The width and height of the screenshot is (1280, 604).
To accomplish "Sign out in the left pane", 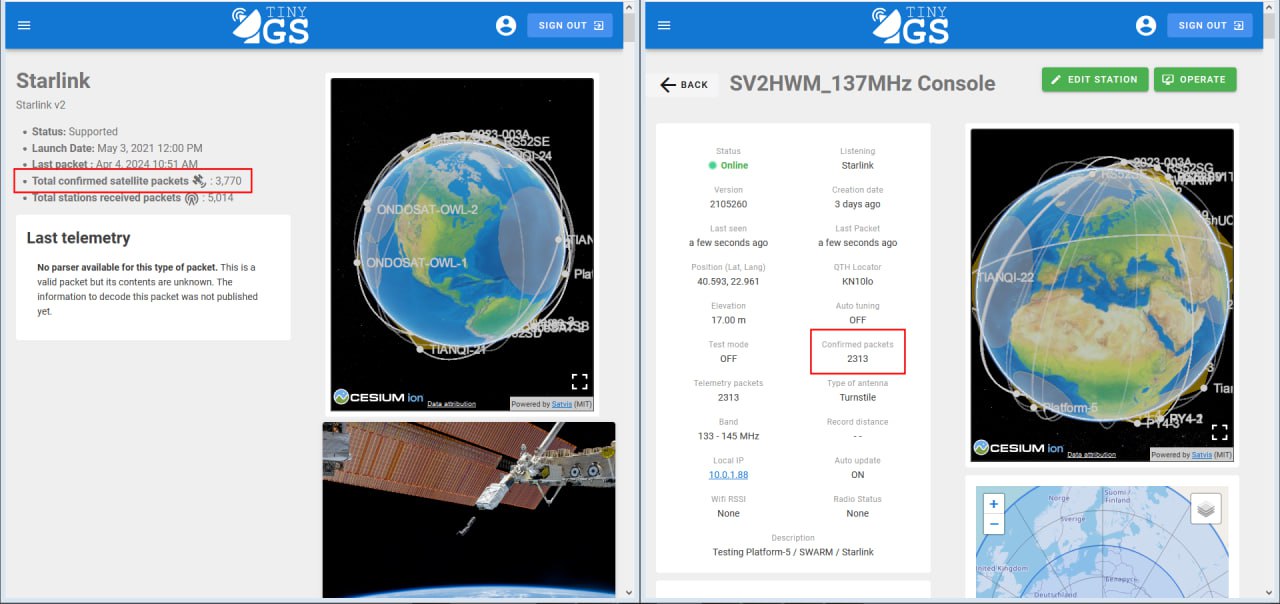I will pyautogui.click(x=570, y=26).
